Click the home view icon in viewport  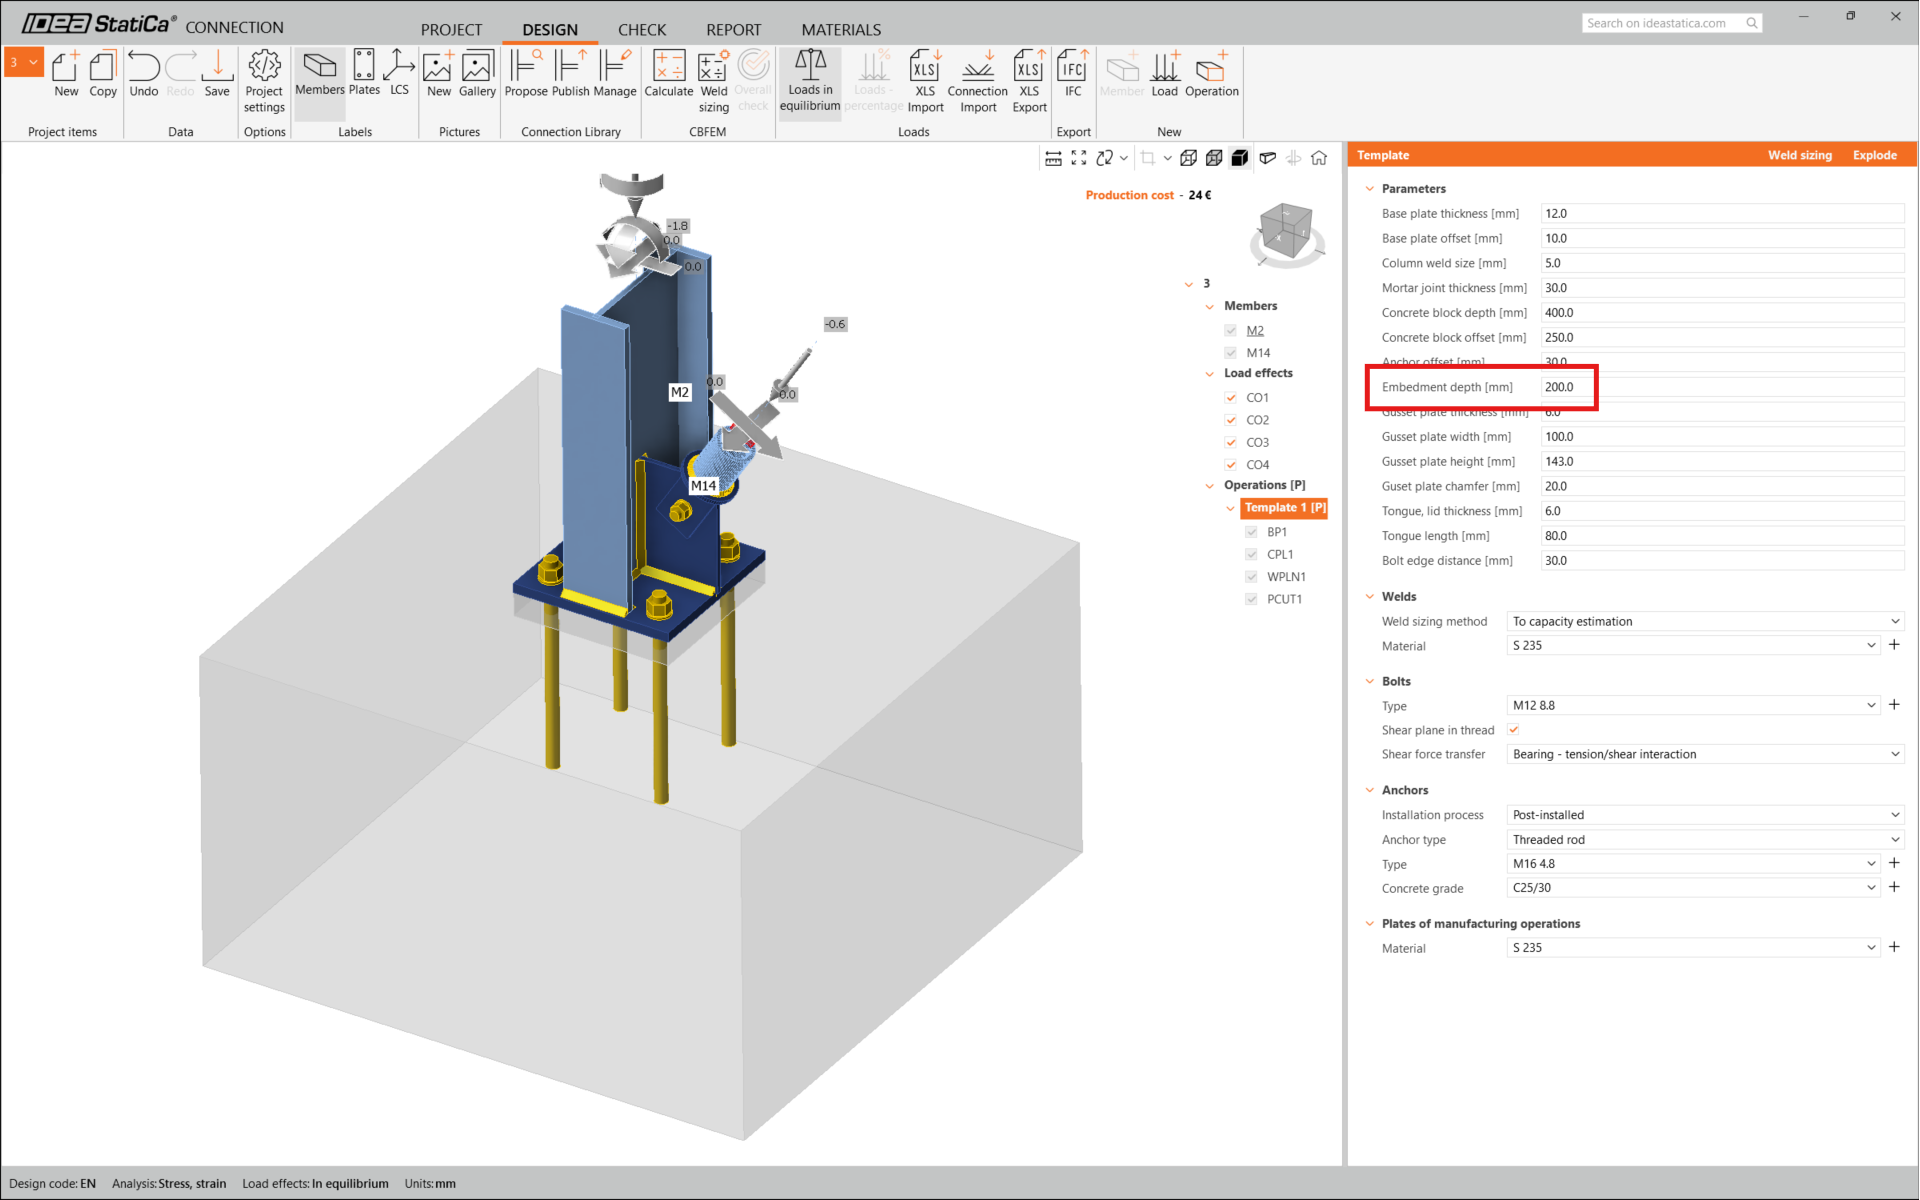tap(1319, 158)
